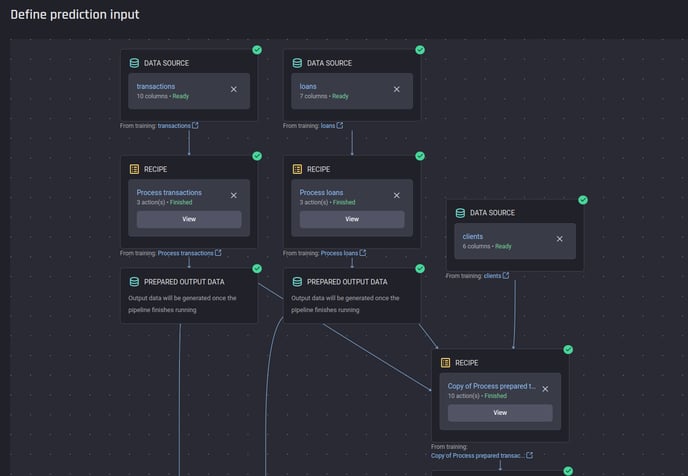Click external-link icon next to training transactions
The height and width of the screenshot is (476, 688).
pos(195,125)
